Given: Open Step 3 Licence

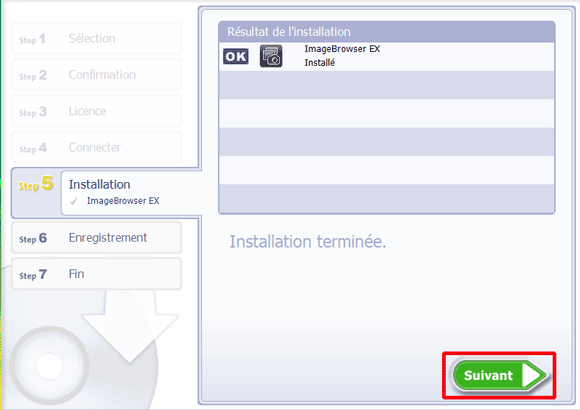Looking at the screenshot, I should coord(96,111).
